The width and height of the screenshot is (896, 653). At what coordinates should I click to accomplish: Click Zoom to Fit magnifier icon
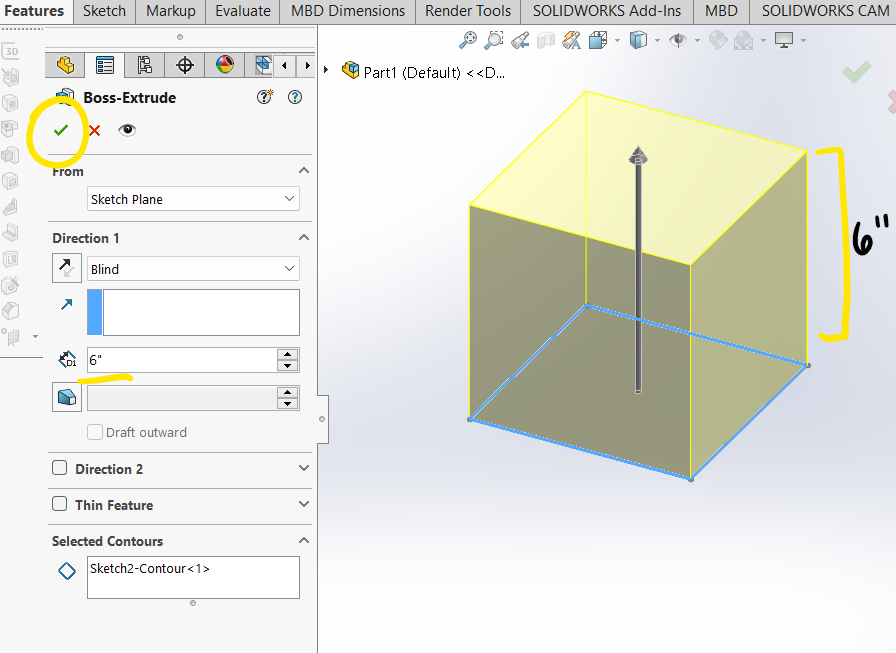[468, 40]
